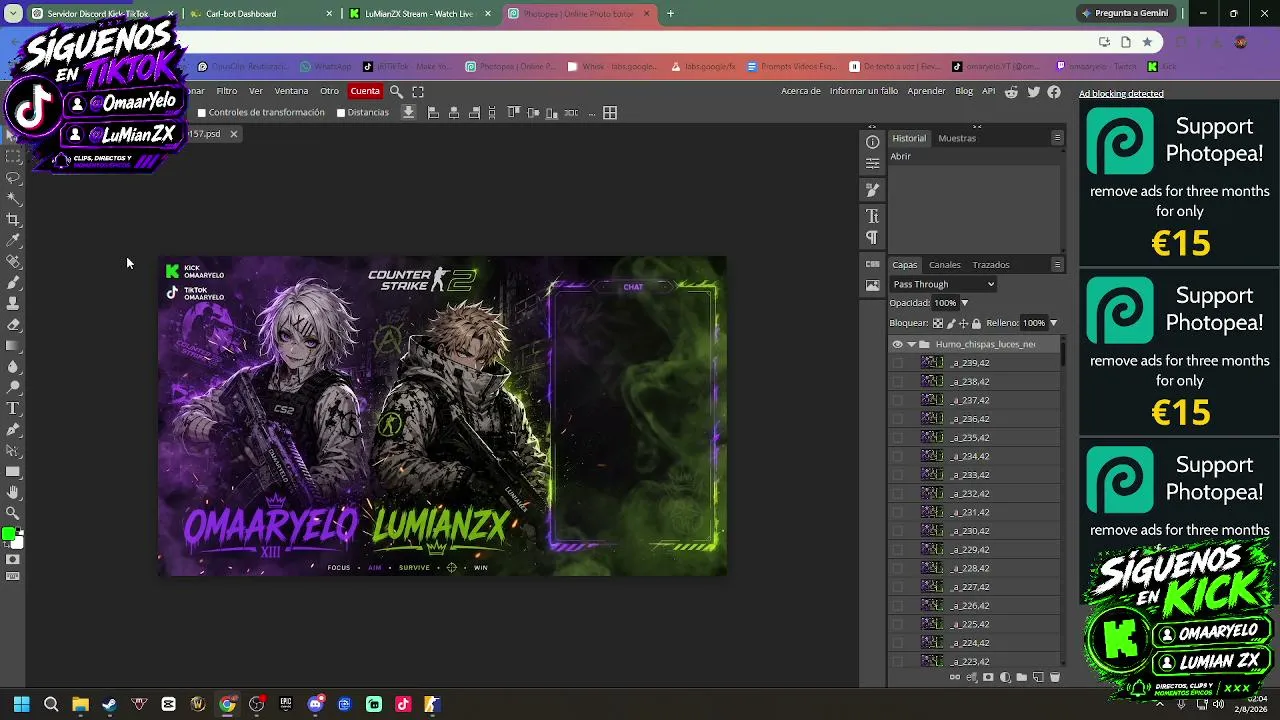Select the Hand tool
Viewport: 1280px width, 720px height.
pyautogui.click(x=13, y=493)
